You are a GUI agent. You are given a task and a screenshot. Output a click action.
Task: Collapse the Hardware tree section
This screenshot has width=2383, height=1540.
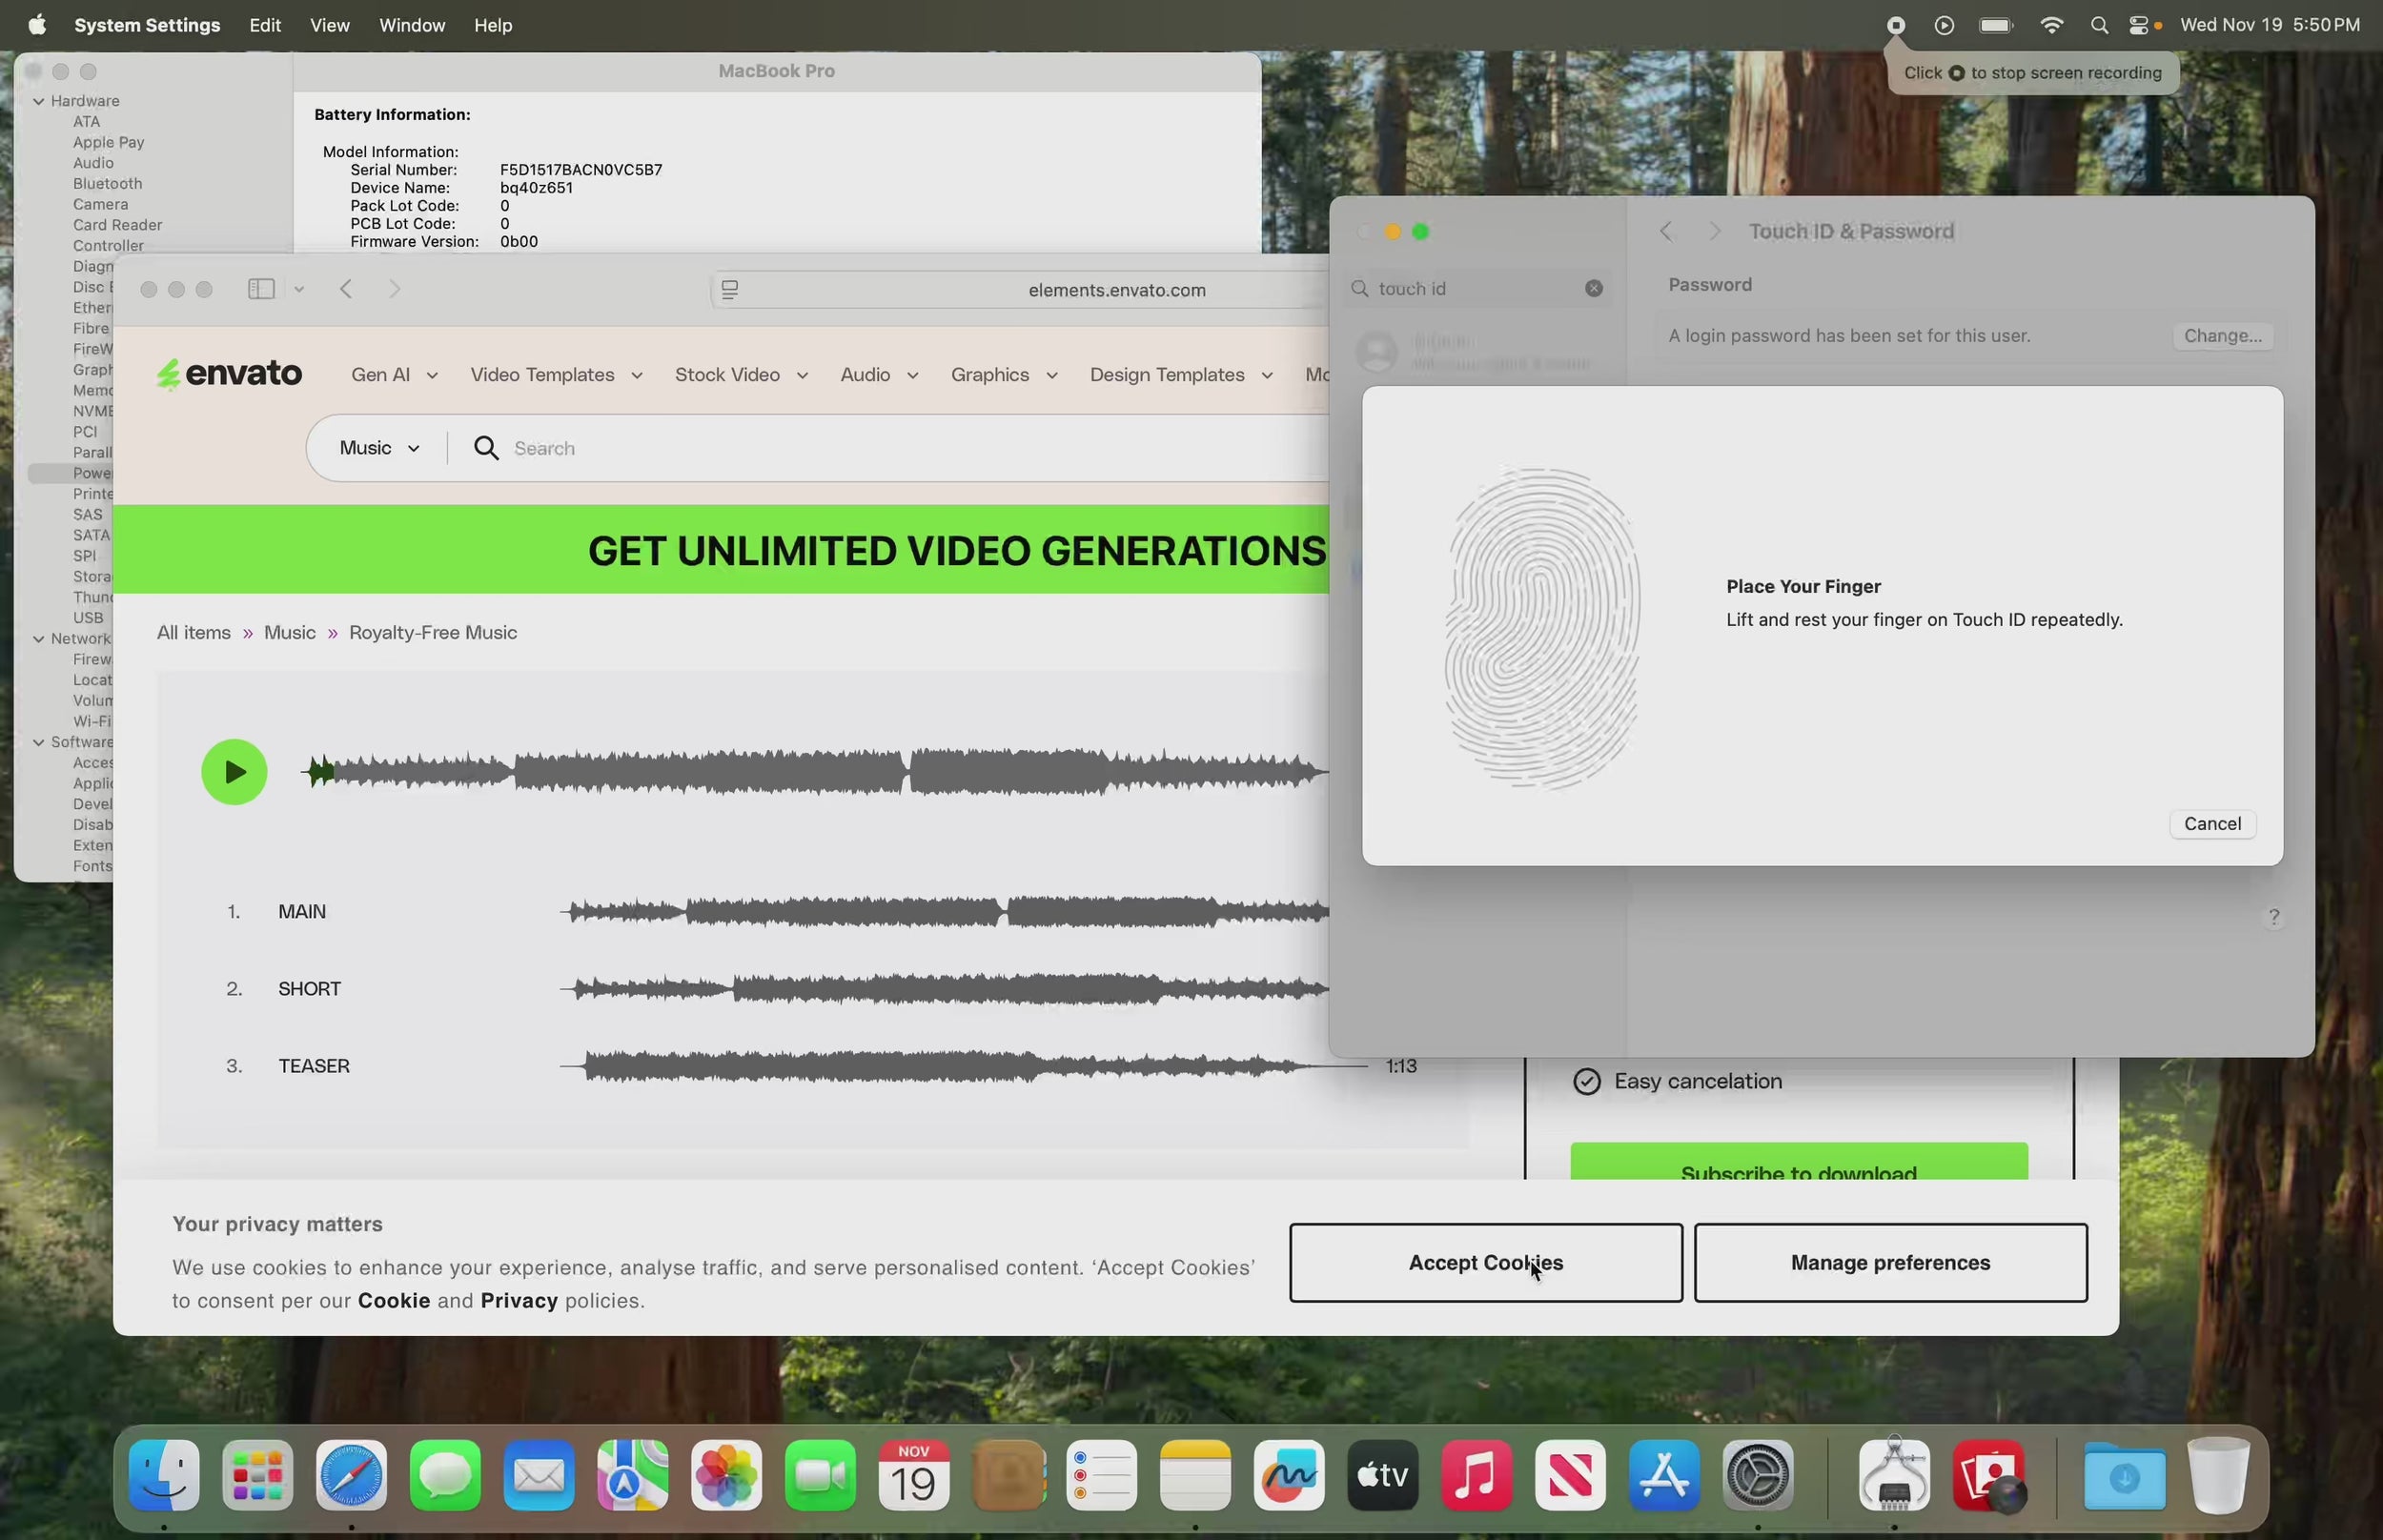[39, 101]
